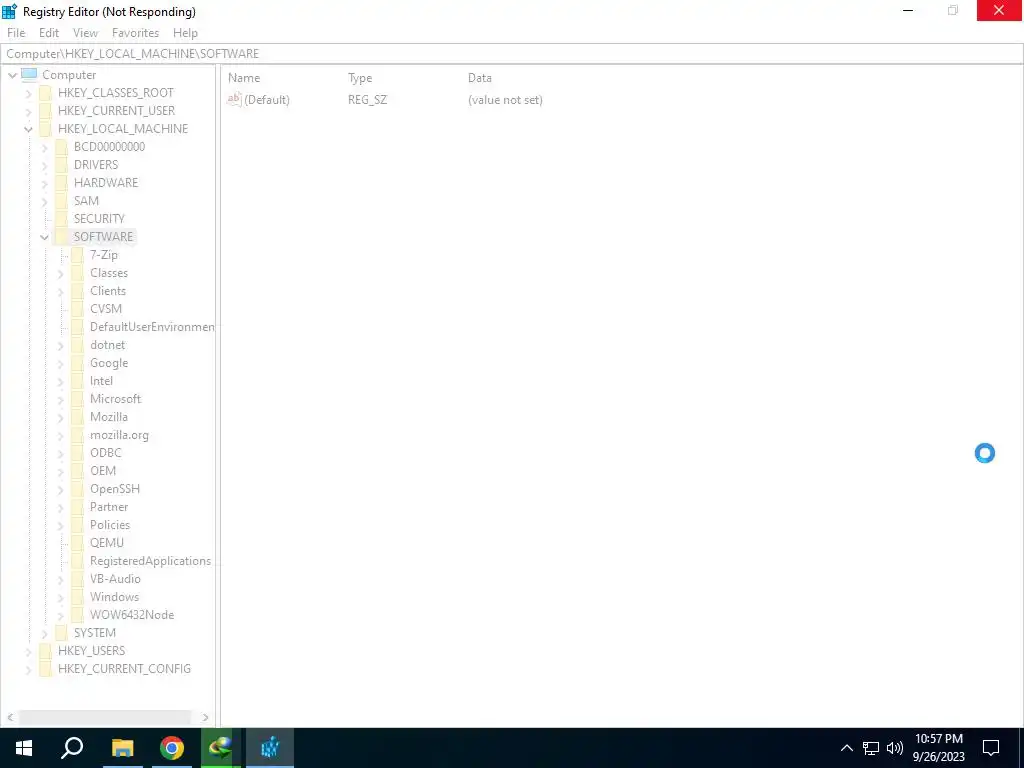Viewport: 1024px width, 768px height.
Task: Collapse the Computer root node
Action: (x=12, y=75)
